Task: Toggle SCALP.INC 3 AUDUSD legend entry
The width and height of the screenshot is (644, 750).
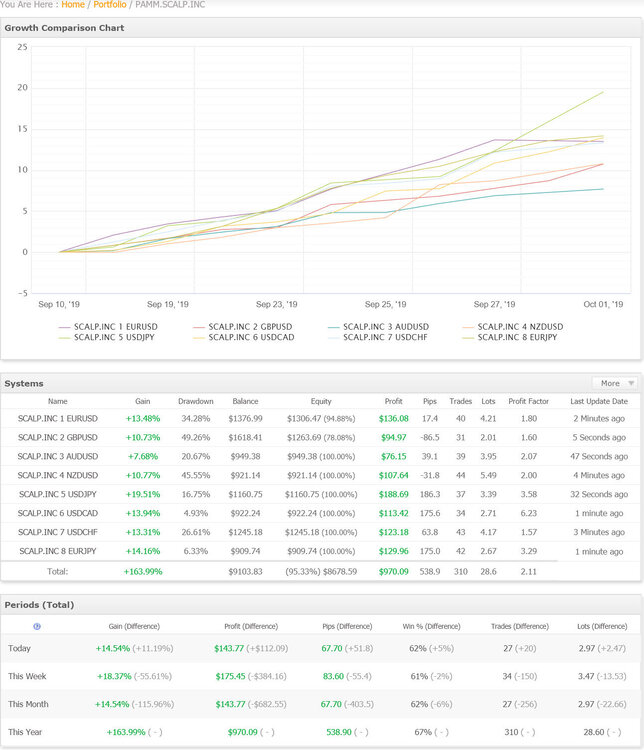Action: point(378,327)
